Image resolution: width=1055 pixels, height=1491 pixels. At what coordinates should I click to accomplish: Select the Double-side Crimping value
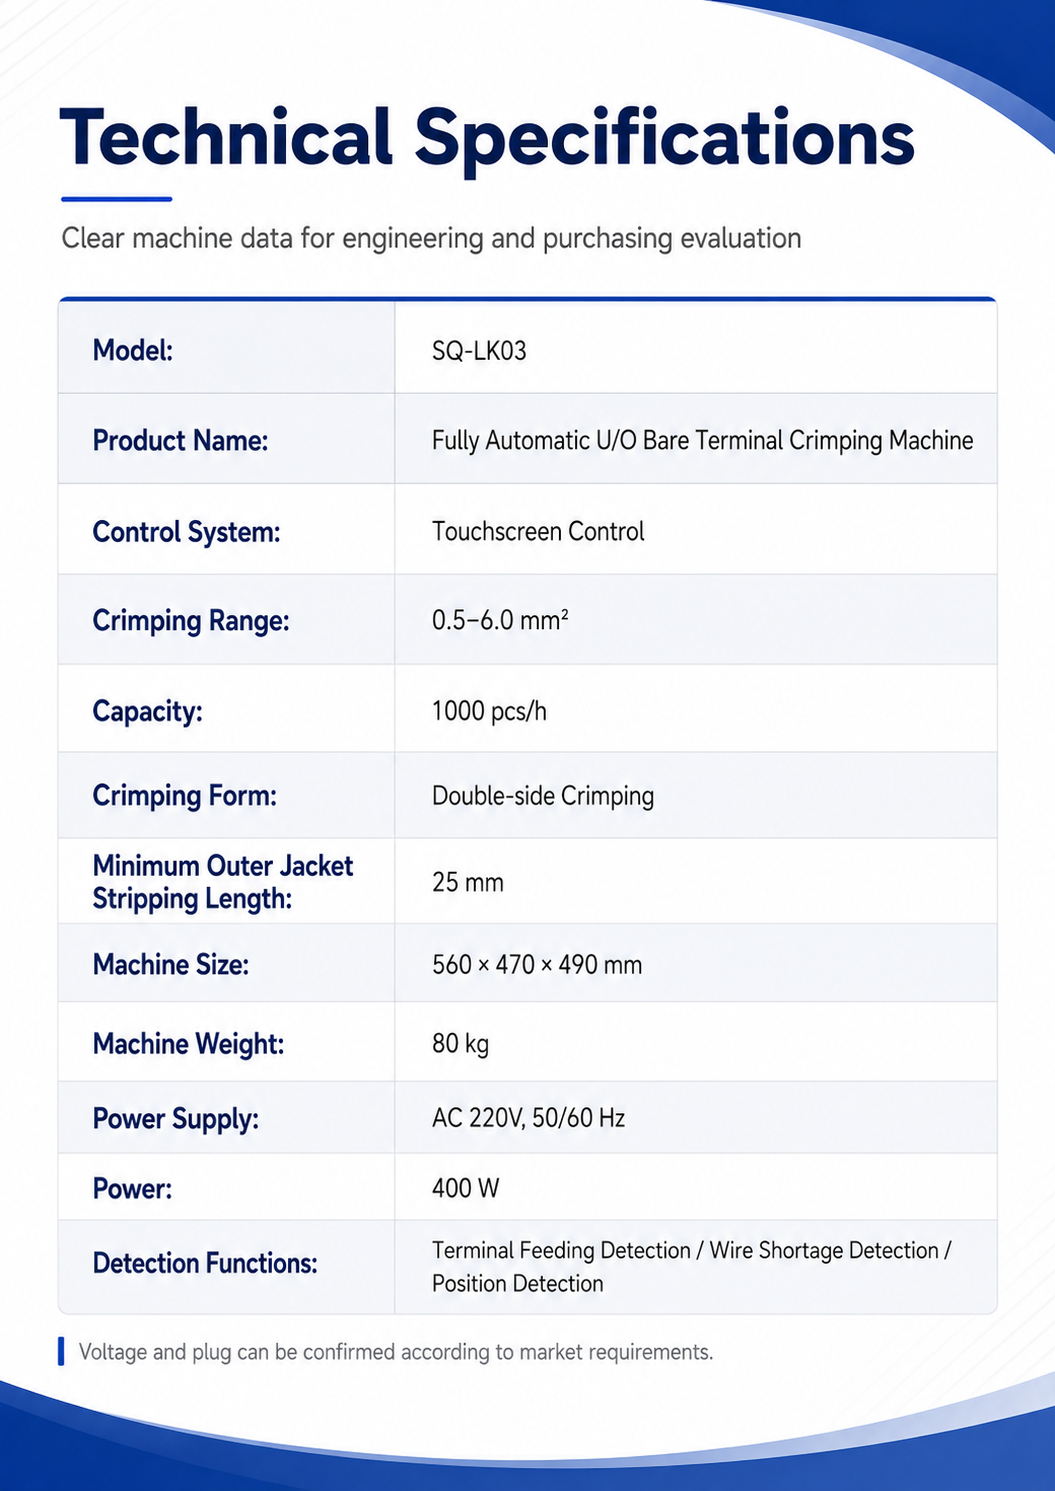click(543, 796)
